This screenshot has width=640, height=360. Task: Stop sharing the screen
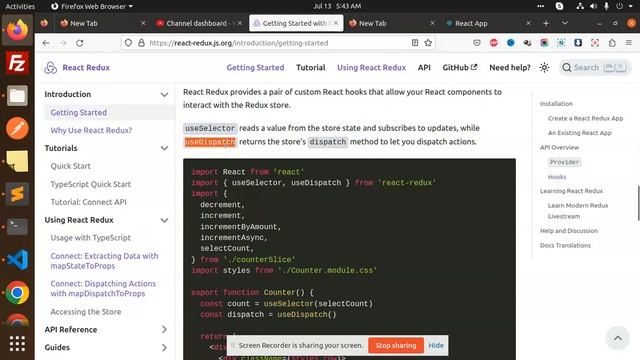(x=396, y=345)
